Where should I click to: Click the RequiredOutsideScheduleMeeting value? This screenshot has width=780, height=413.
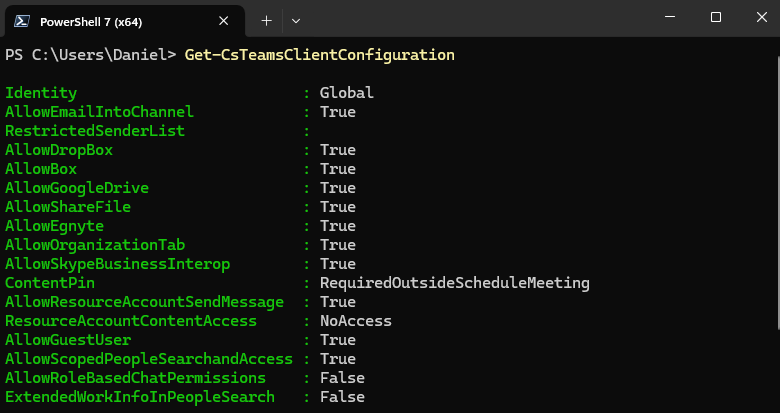click(455, 283)
